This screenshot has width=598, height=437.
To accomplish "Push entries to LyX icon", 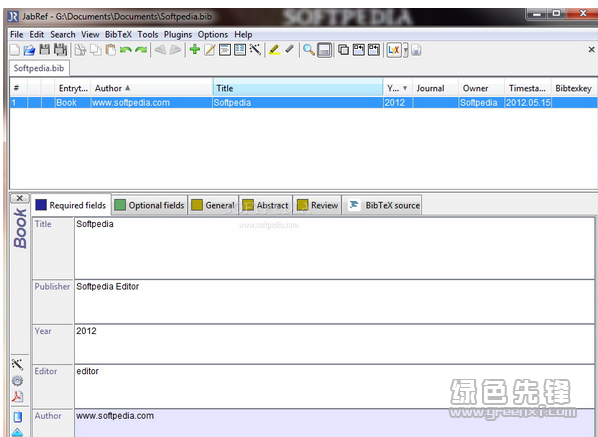I will [x=394, y=50].
